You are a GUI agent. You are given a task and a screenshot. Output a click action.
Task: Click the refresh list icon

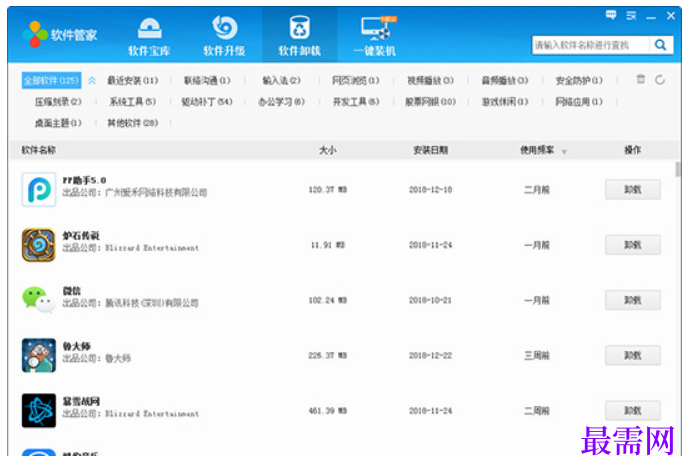pyautogui.click(x=660, y=80)
